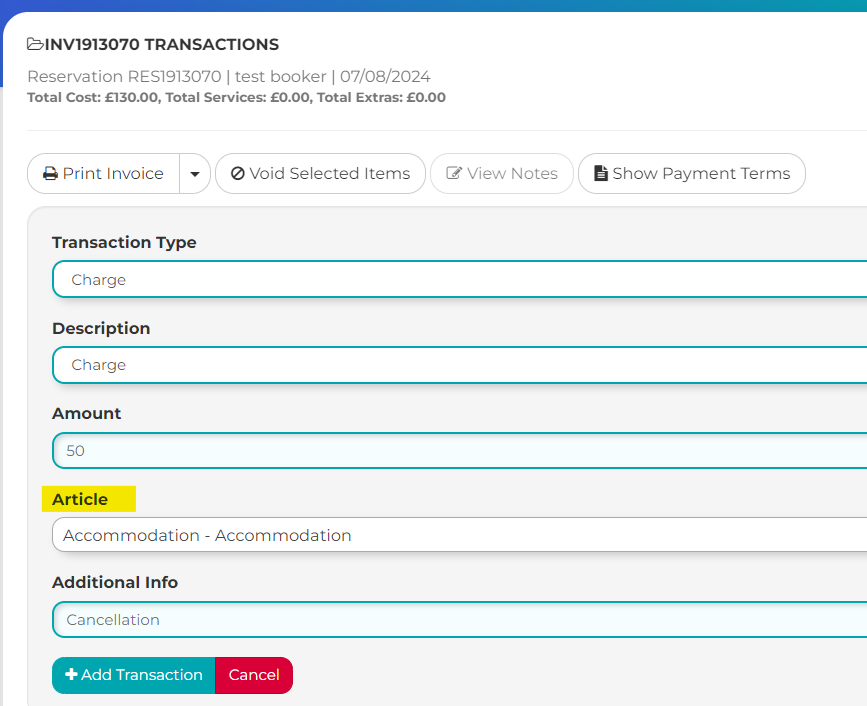Cancel the new transaction
Viewport: 867px width, 706px height.
pos(254,675)
